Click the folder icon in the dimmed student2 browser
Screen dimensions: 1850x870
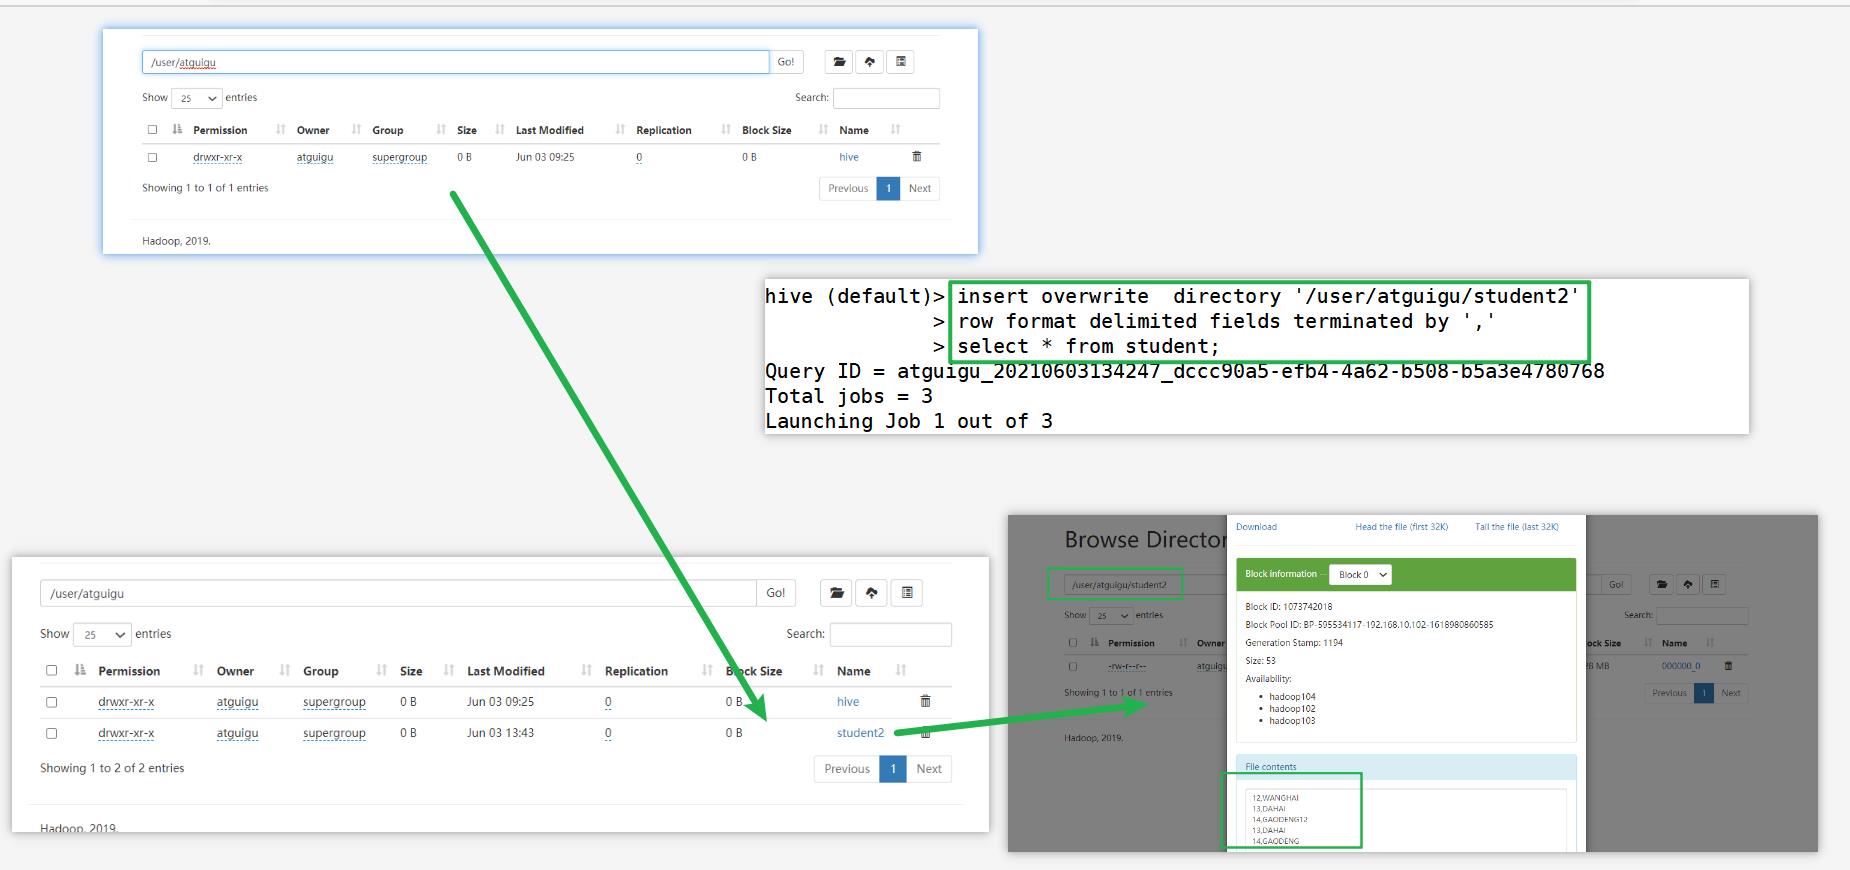tap(1662, 584)
